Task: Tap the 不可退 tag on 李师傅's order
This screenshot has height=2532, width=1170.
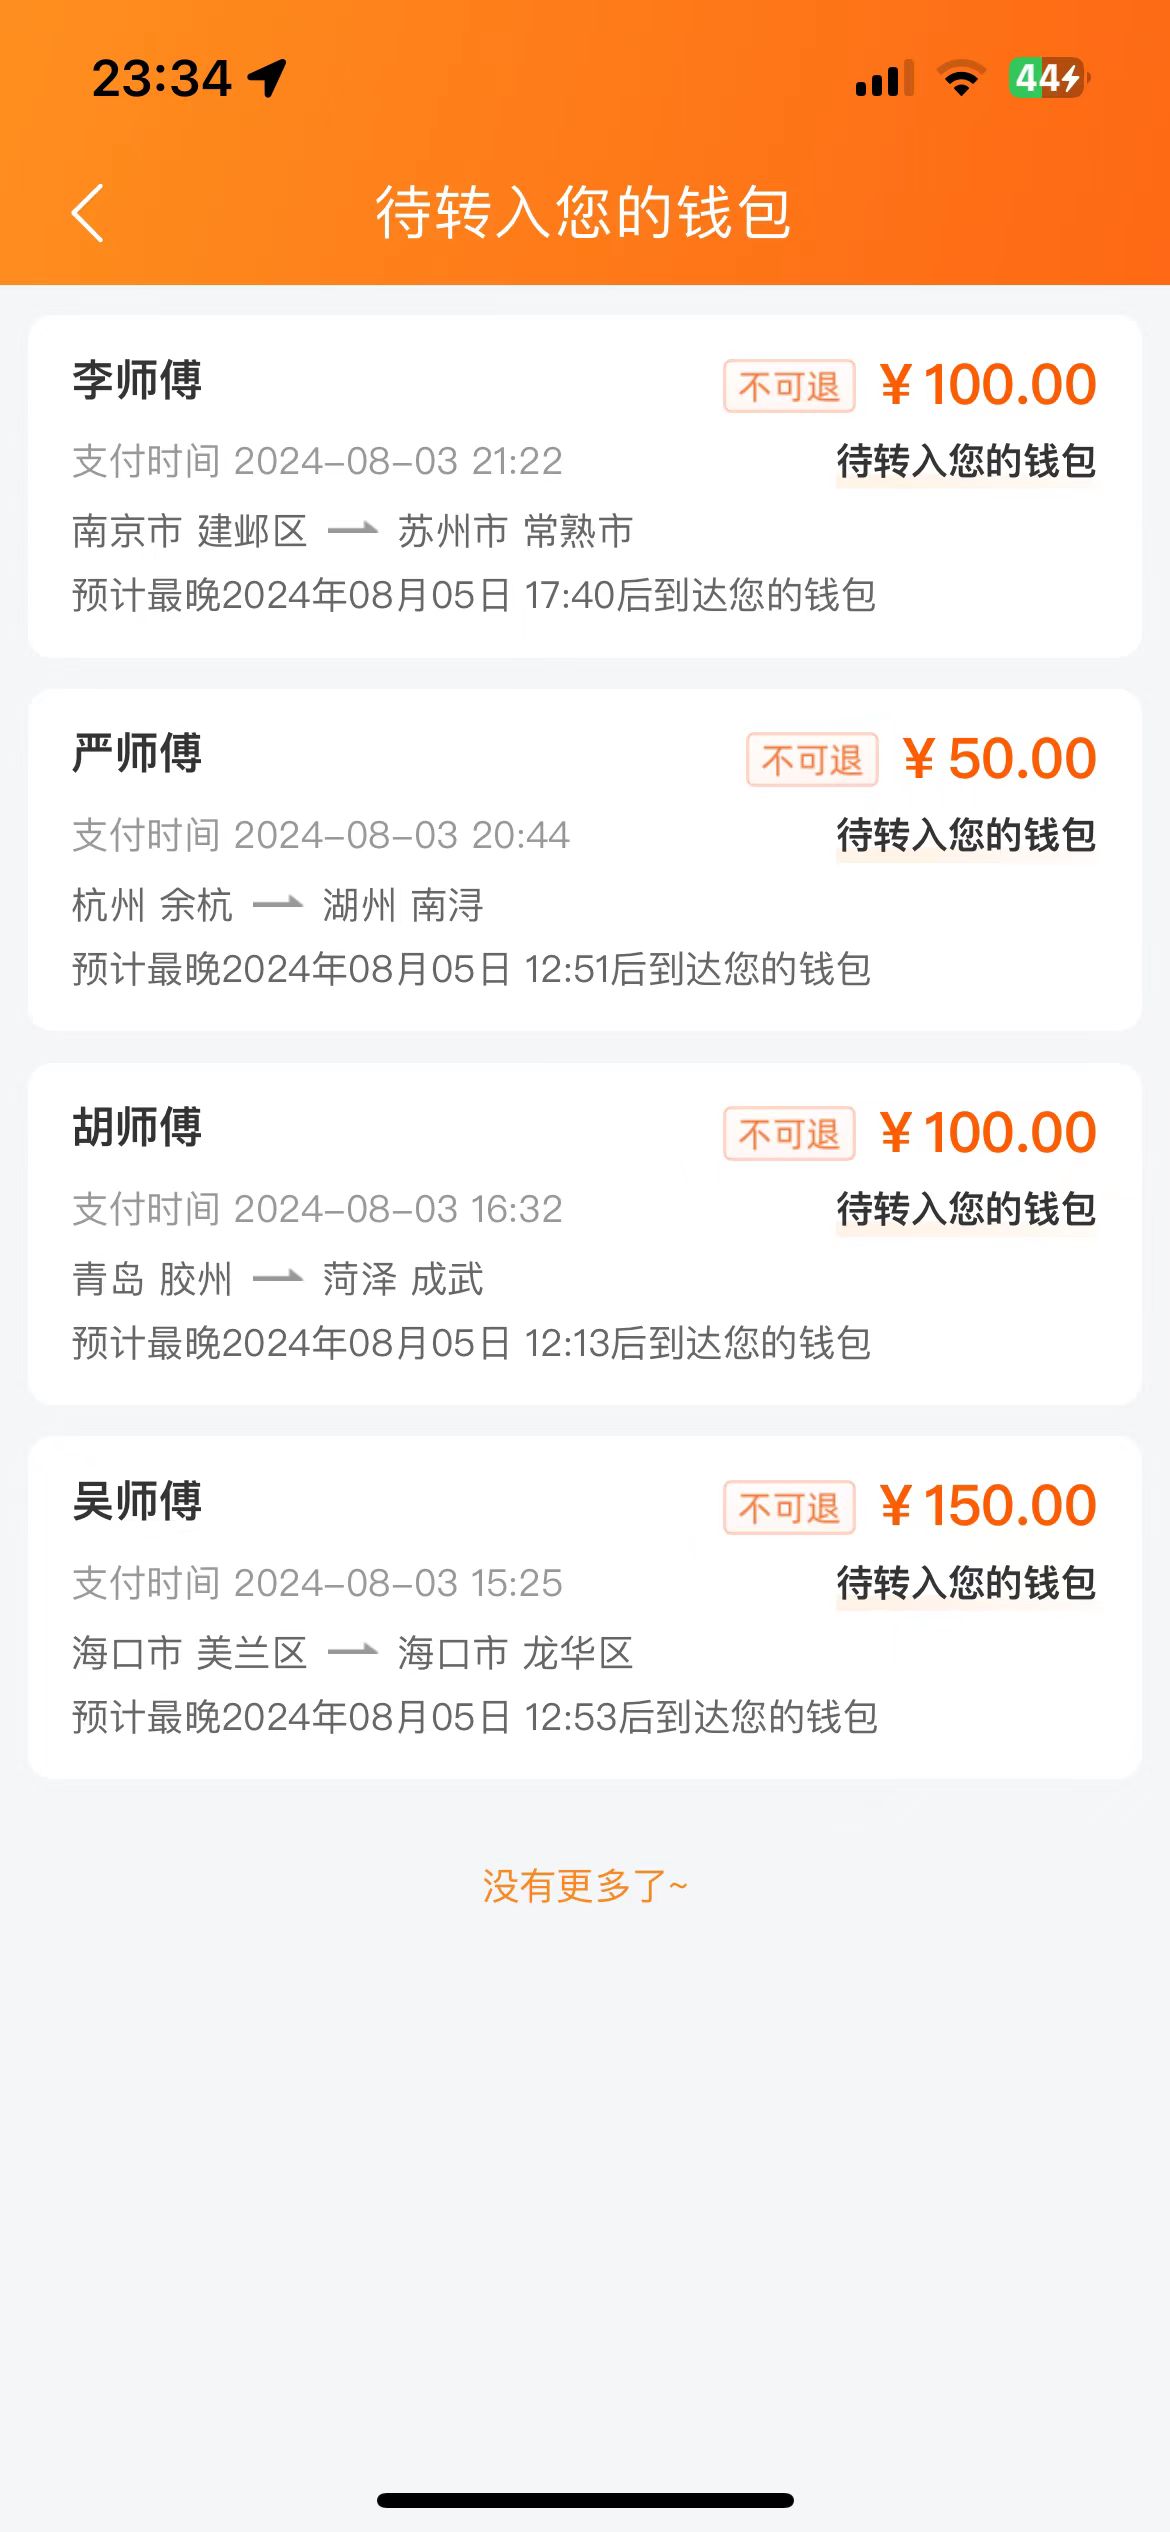Action: click(x=789, y=386)
